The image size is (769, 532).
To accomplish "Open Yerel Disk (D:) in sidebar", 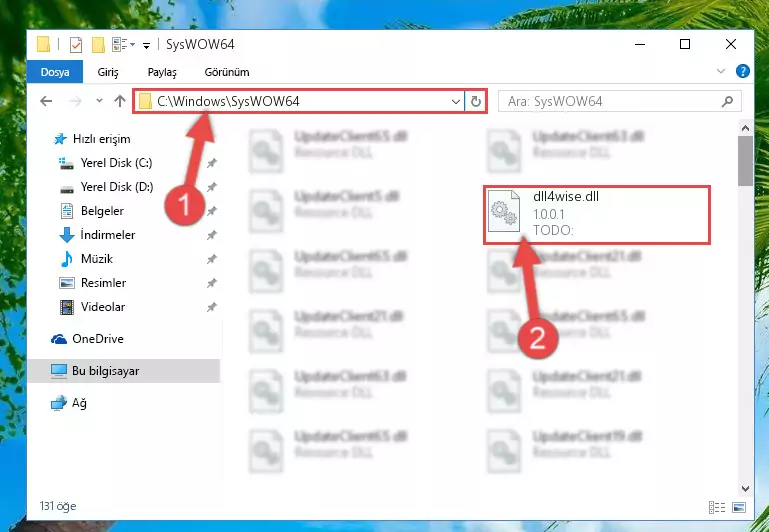I will click(x=117, y=187).
